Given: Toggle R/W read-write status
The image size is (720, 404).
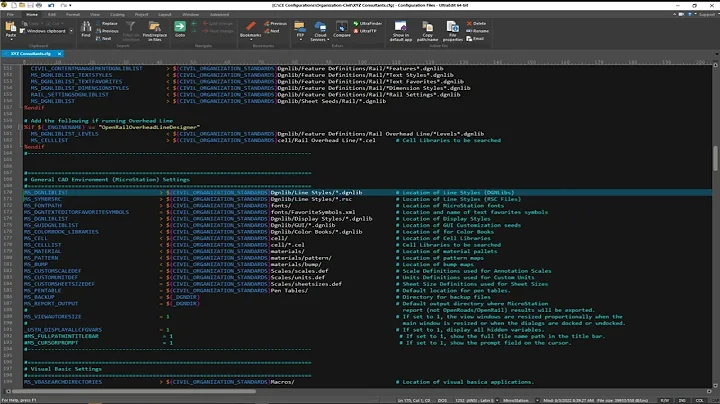Looking at the screenshot, I should tap(664, 401).
